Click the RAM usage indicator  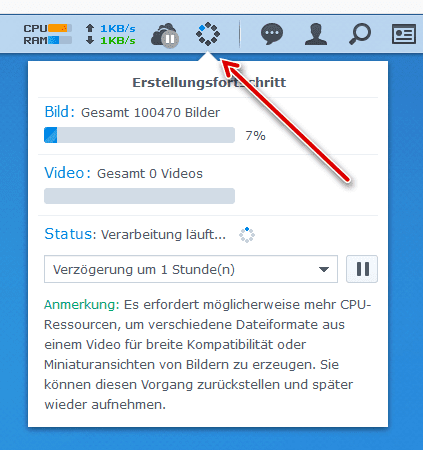(48, 40)
